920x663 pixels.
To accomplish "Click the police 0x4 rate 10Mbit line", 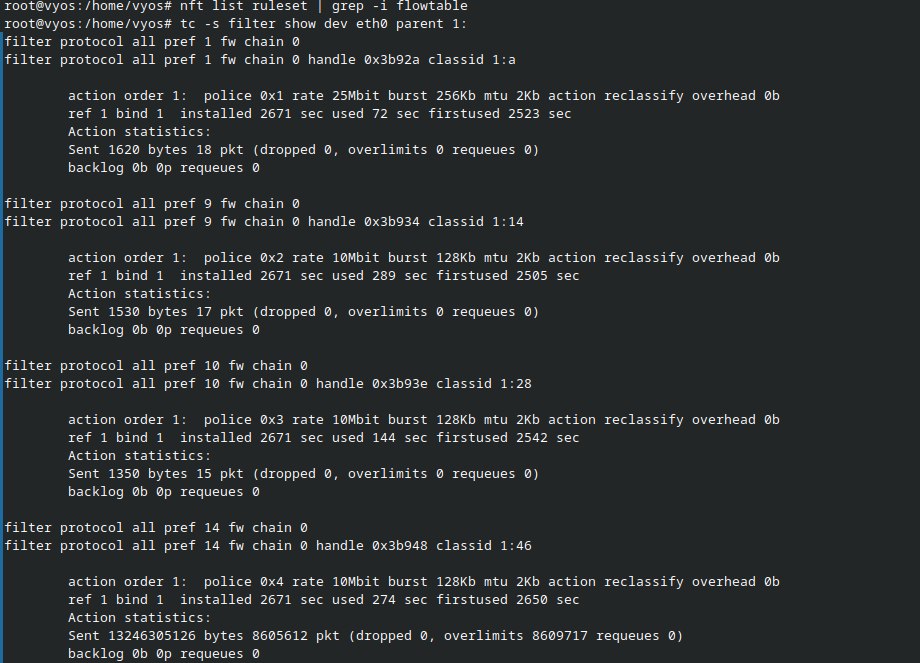I will 423,582.
